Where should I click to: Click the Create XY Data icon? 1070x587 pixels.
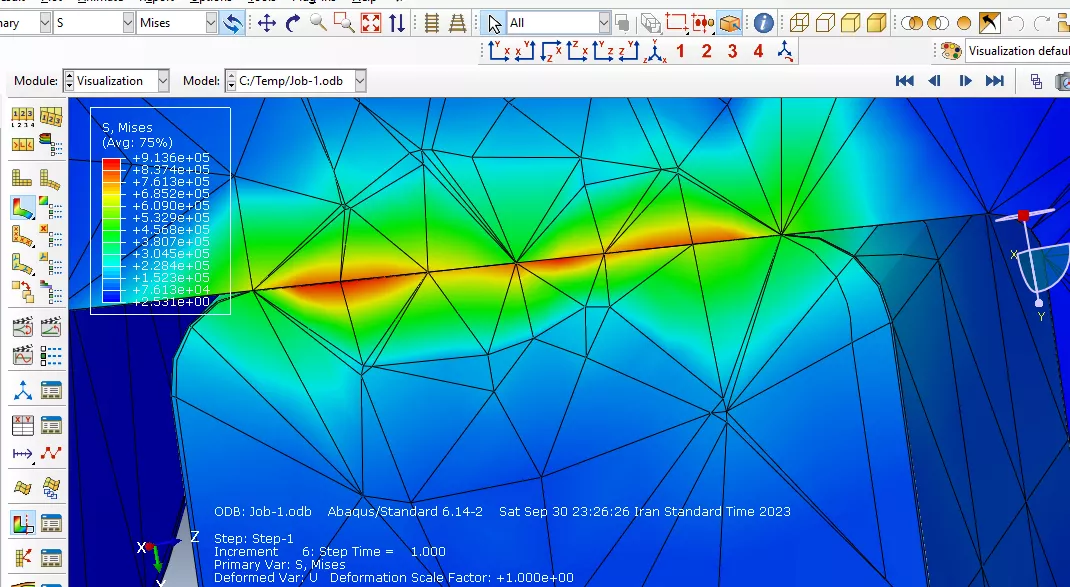23,425
